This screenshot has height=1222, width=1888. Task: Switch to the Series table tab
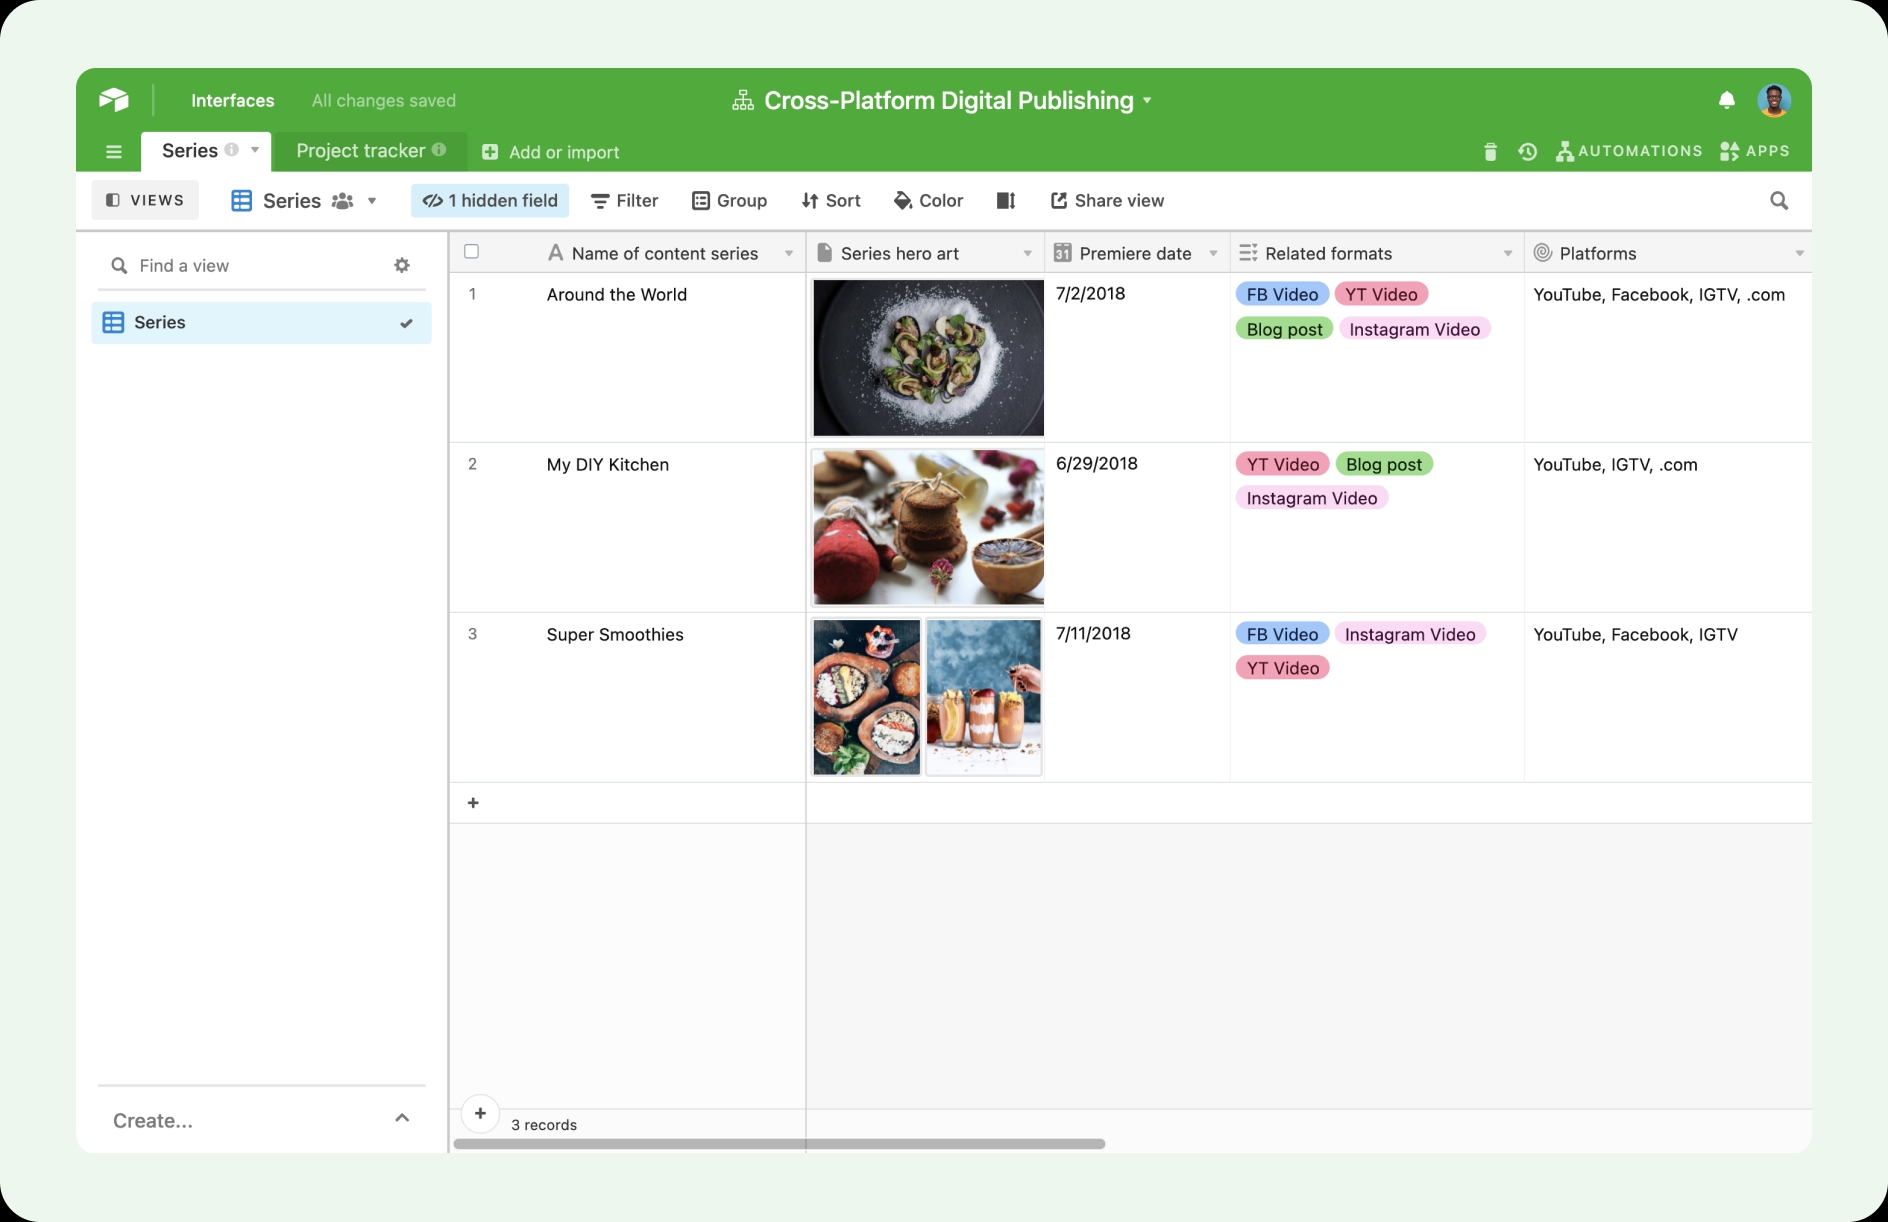[x=206, y=151]
